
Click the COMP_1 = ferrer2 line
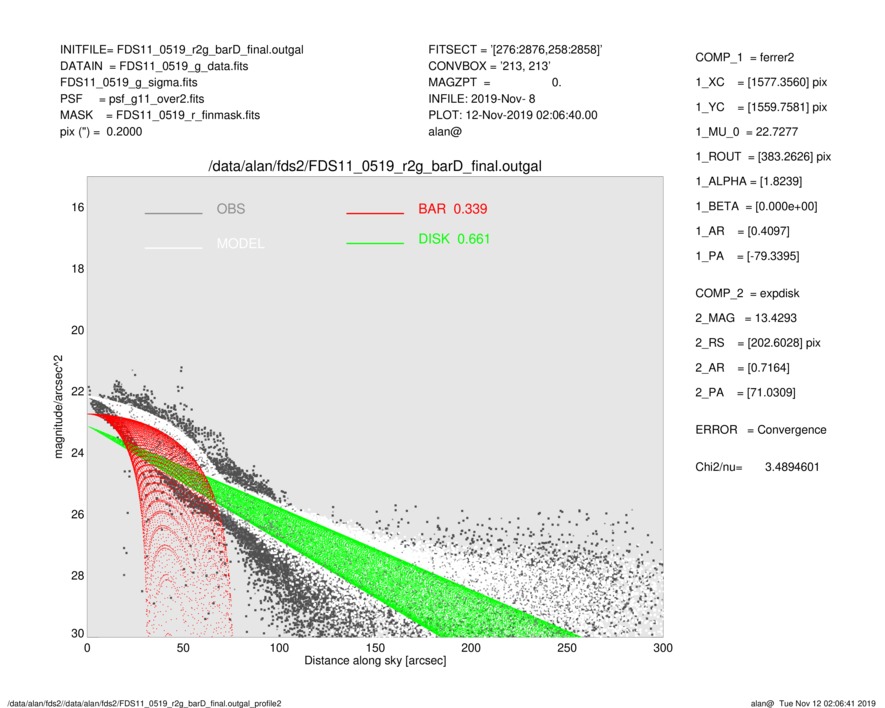point(744,58)
